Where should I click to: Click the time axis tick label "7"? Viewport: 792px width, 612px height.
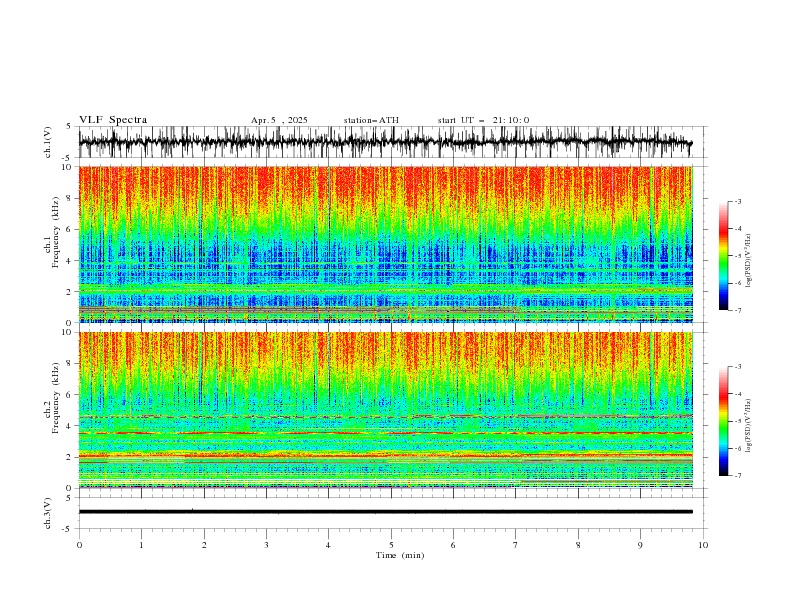click(x=516, y=545)
